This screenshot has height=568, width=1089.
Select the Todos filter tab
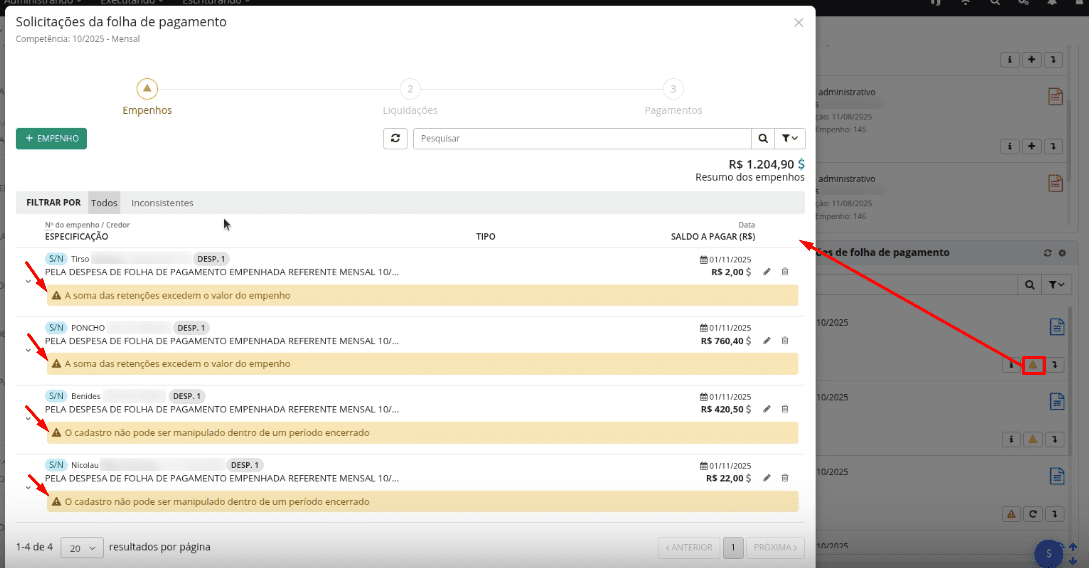pyautogui.click(x=104, y=203)
